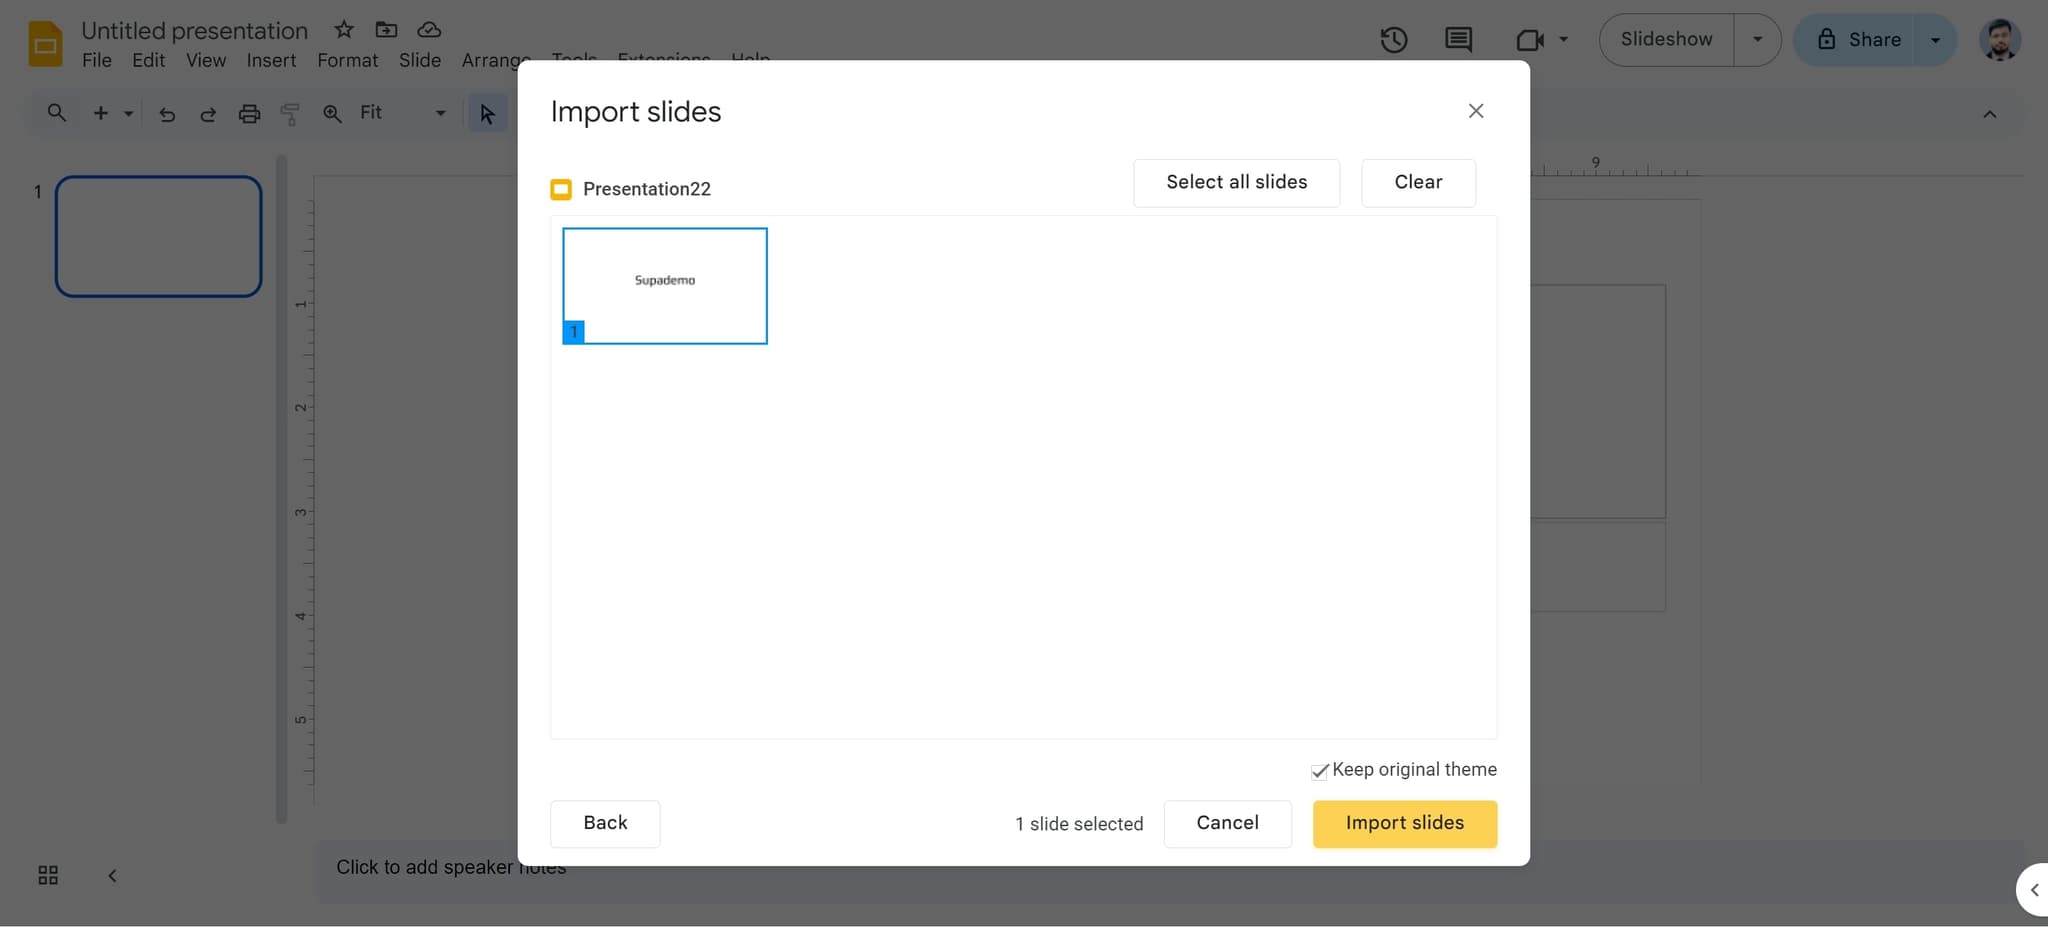The image size is (2048, 927).
Task: Start a Meet call using the camera icon
Action: (1529, 40)
